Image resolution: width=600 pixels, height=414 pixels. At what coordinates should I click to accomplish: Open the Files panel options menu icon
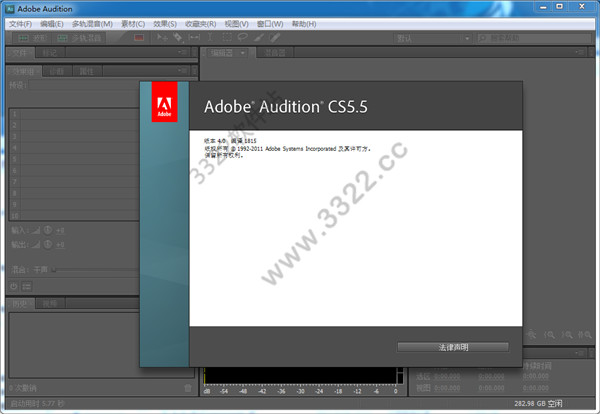point(183,52)
